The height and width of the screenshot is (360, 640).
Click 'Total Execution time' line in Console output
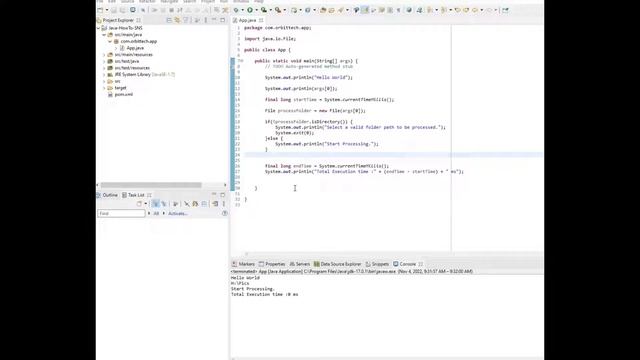pyautogui.click(x=264, y=294)
